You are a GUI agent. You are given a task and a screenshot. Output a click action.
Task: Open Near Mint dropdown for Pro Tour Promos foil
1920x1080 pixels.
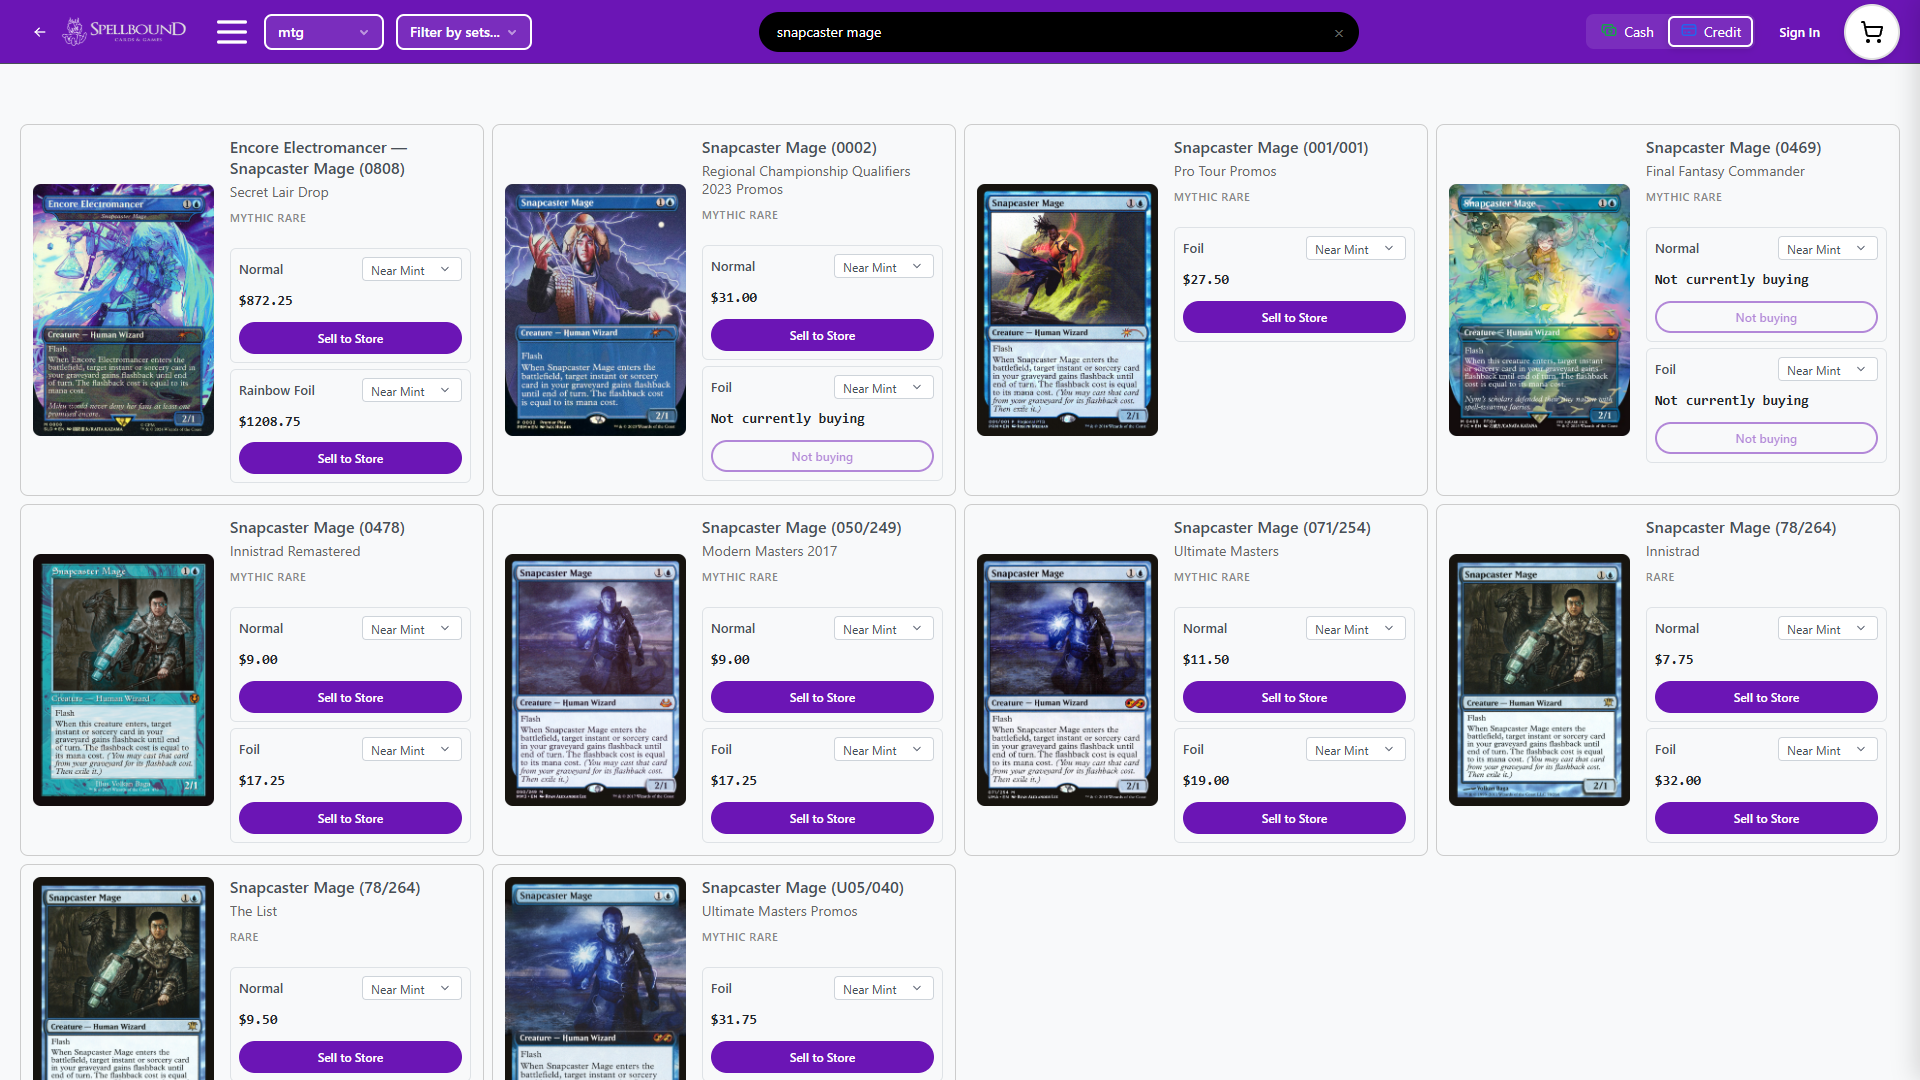[1355, 248]
